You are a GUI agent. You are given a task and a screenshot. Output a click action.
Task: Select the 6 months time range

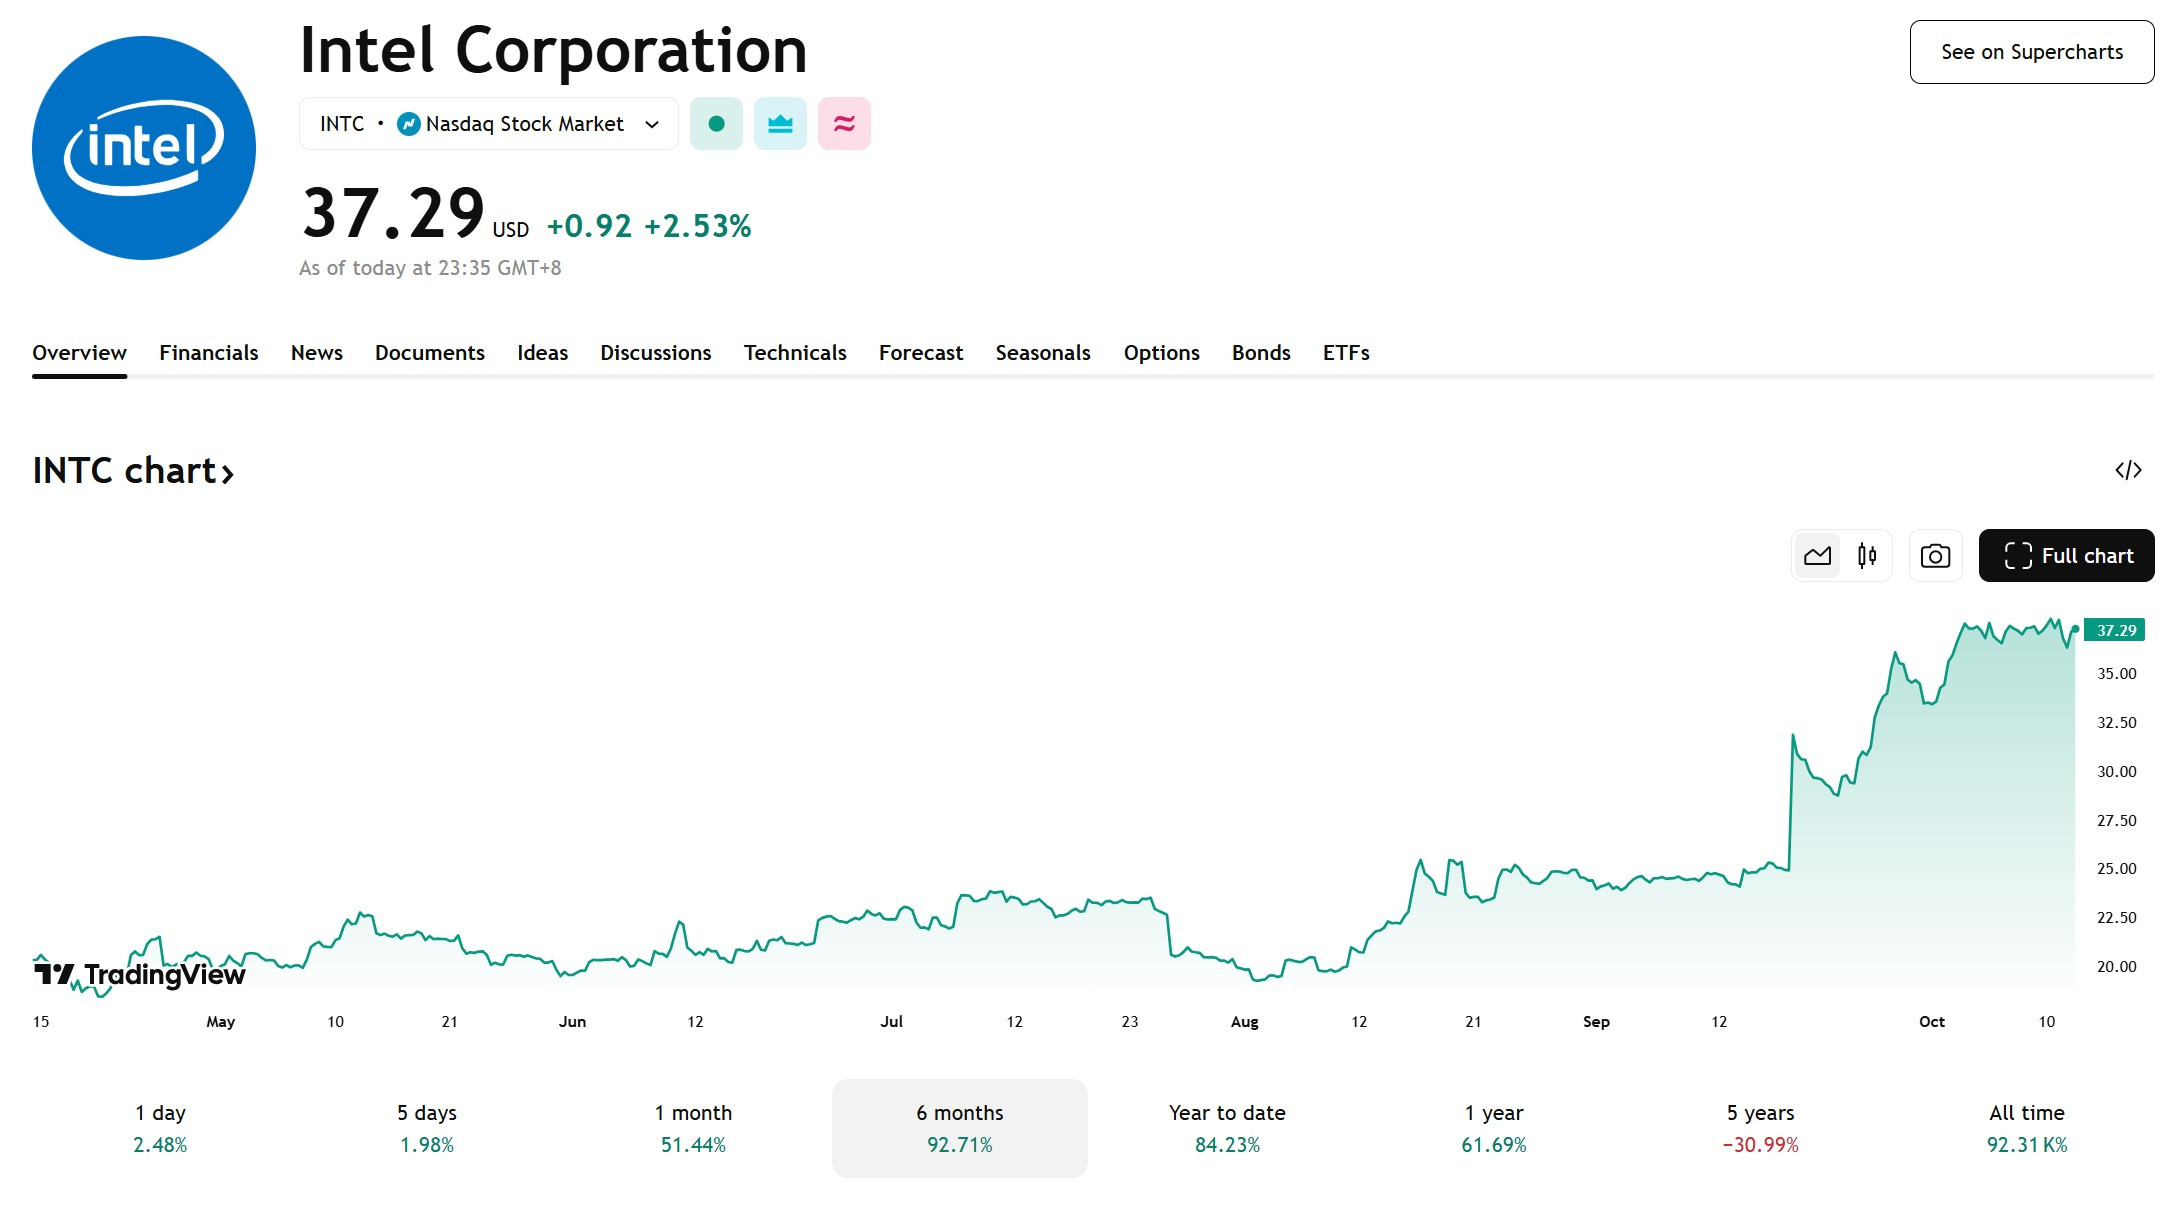pyautogui.click(x=959, y=1128)
